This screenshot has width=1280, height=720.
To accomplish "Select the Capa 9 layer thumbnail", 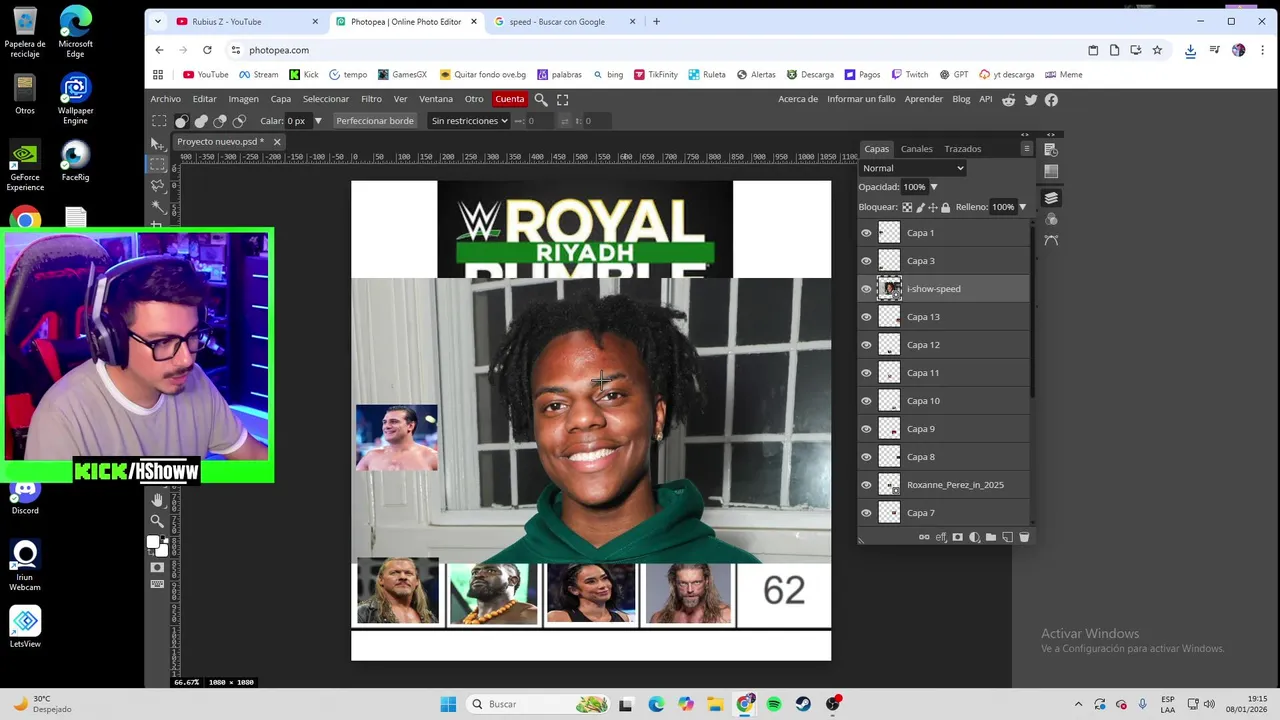I will (x=889, y=429).
